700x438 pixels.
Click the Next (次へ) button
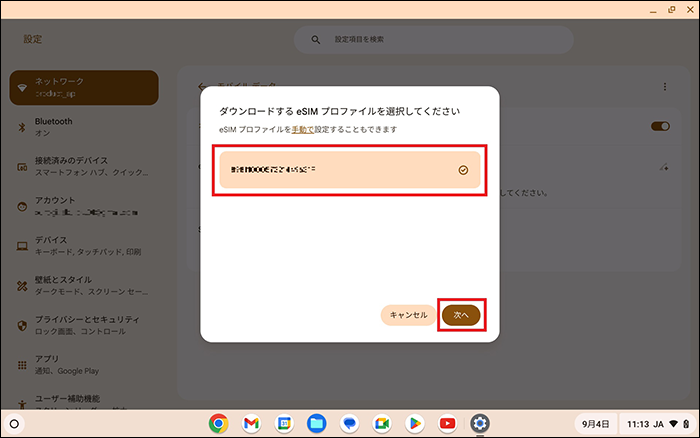[462, 315]
